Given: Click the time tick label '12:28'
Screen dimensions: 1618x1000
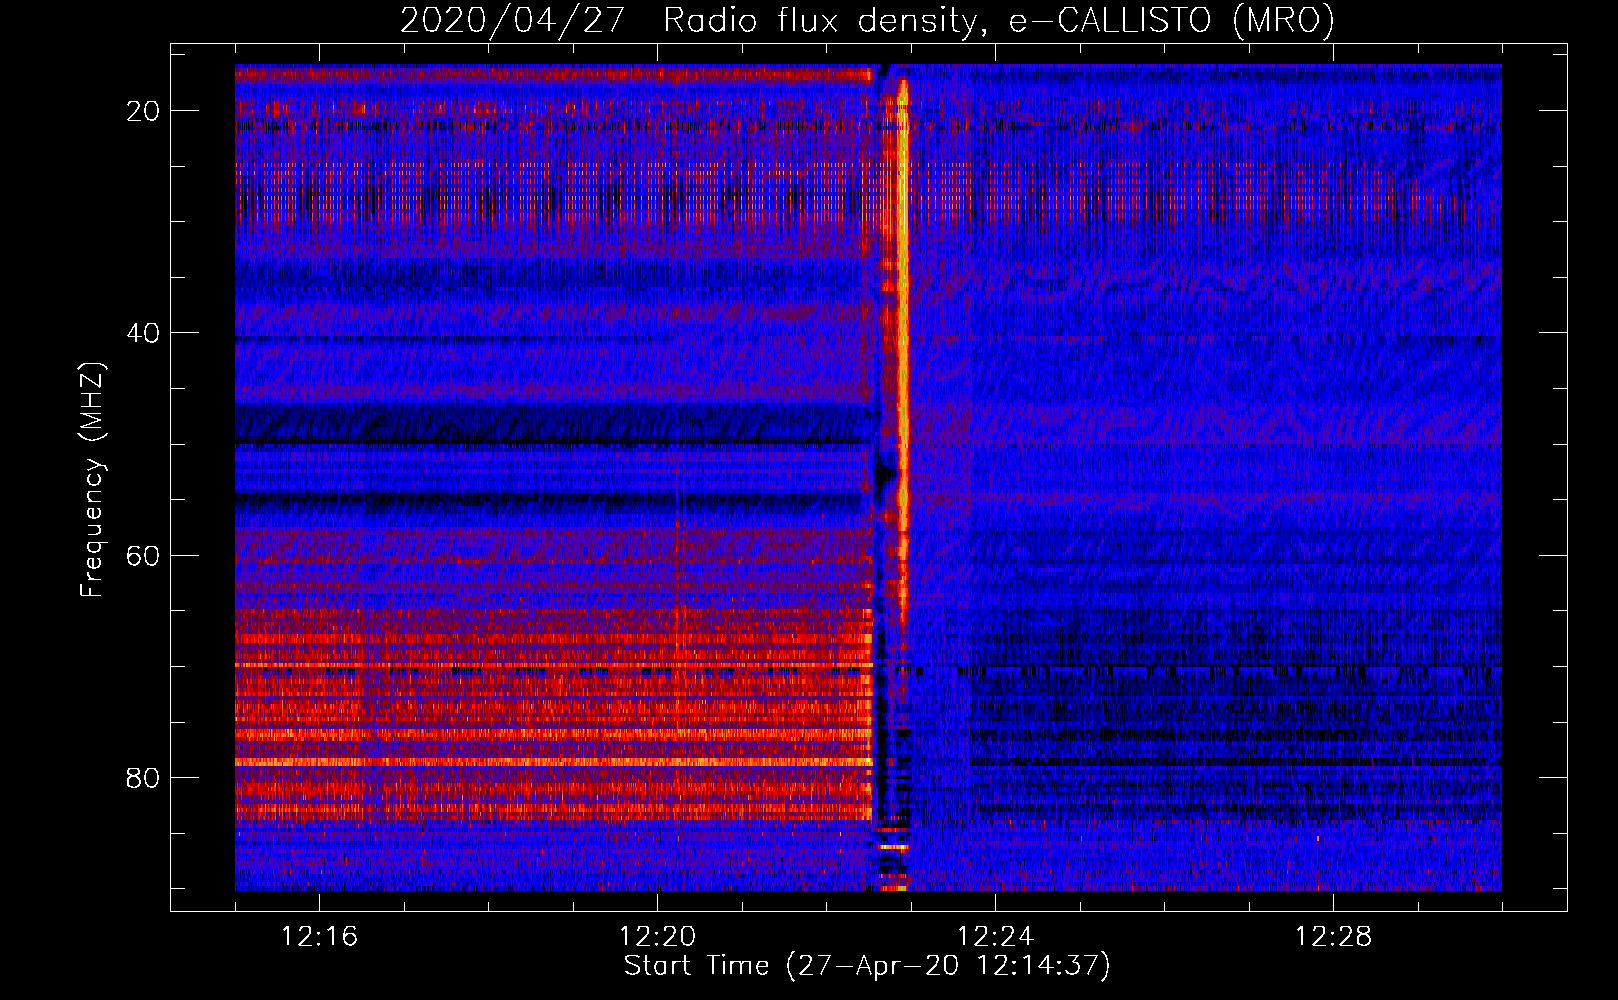Looking at the screenshot, I should pos(1333,937).
